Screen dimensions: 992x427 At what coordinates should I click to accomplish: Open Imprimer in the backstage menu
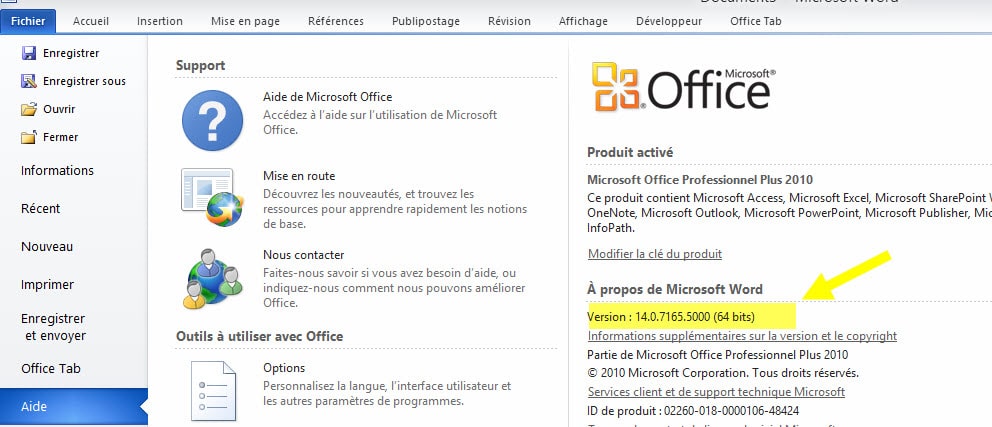(x=47, y=285)
